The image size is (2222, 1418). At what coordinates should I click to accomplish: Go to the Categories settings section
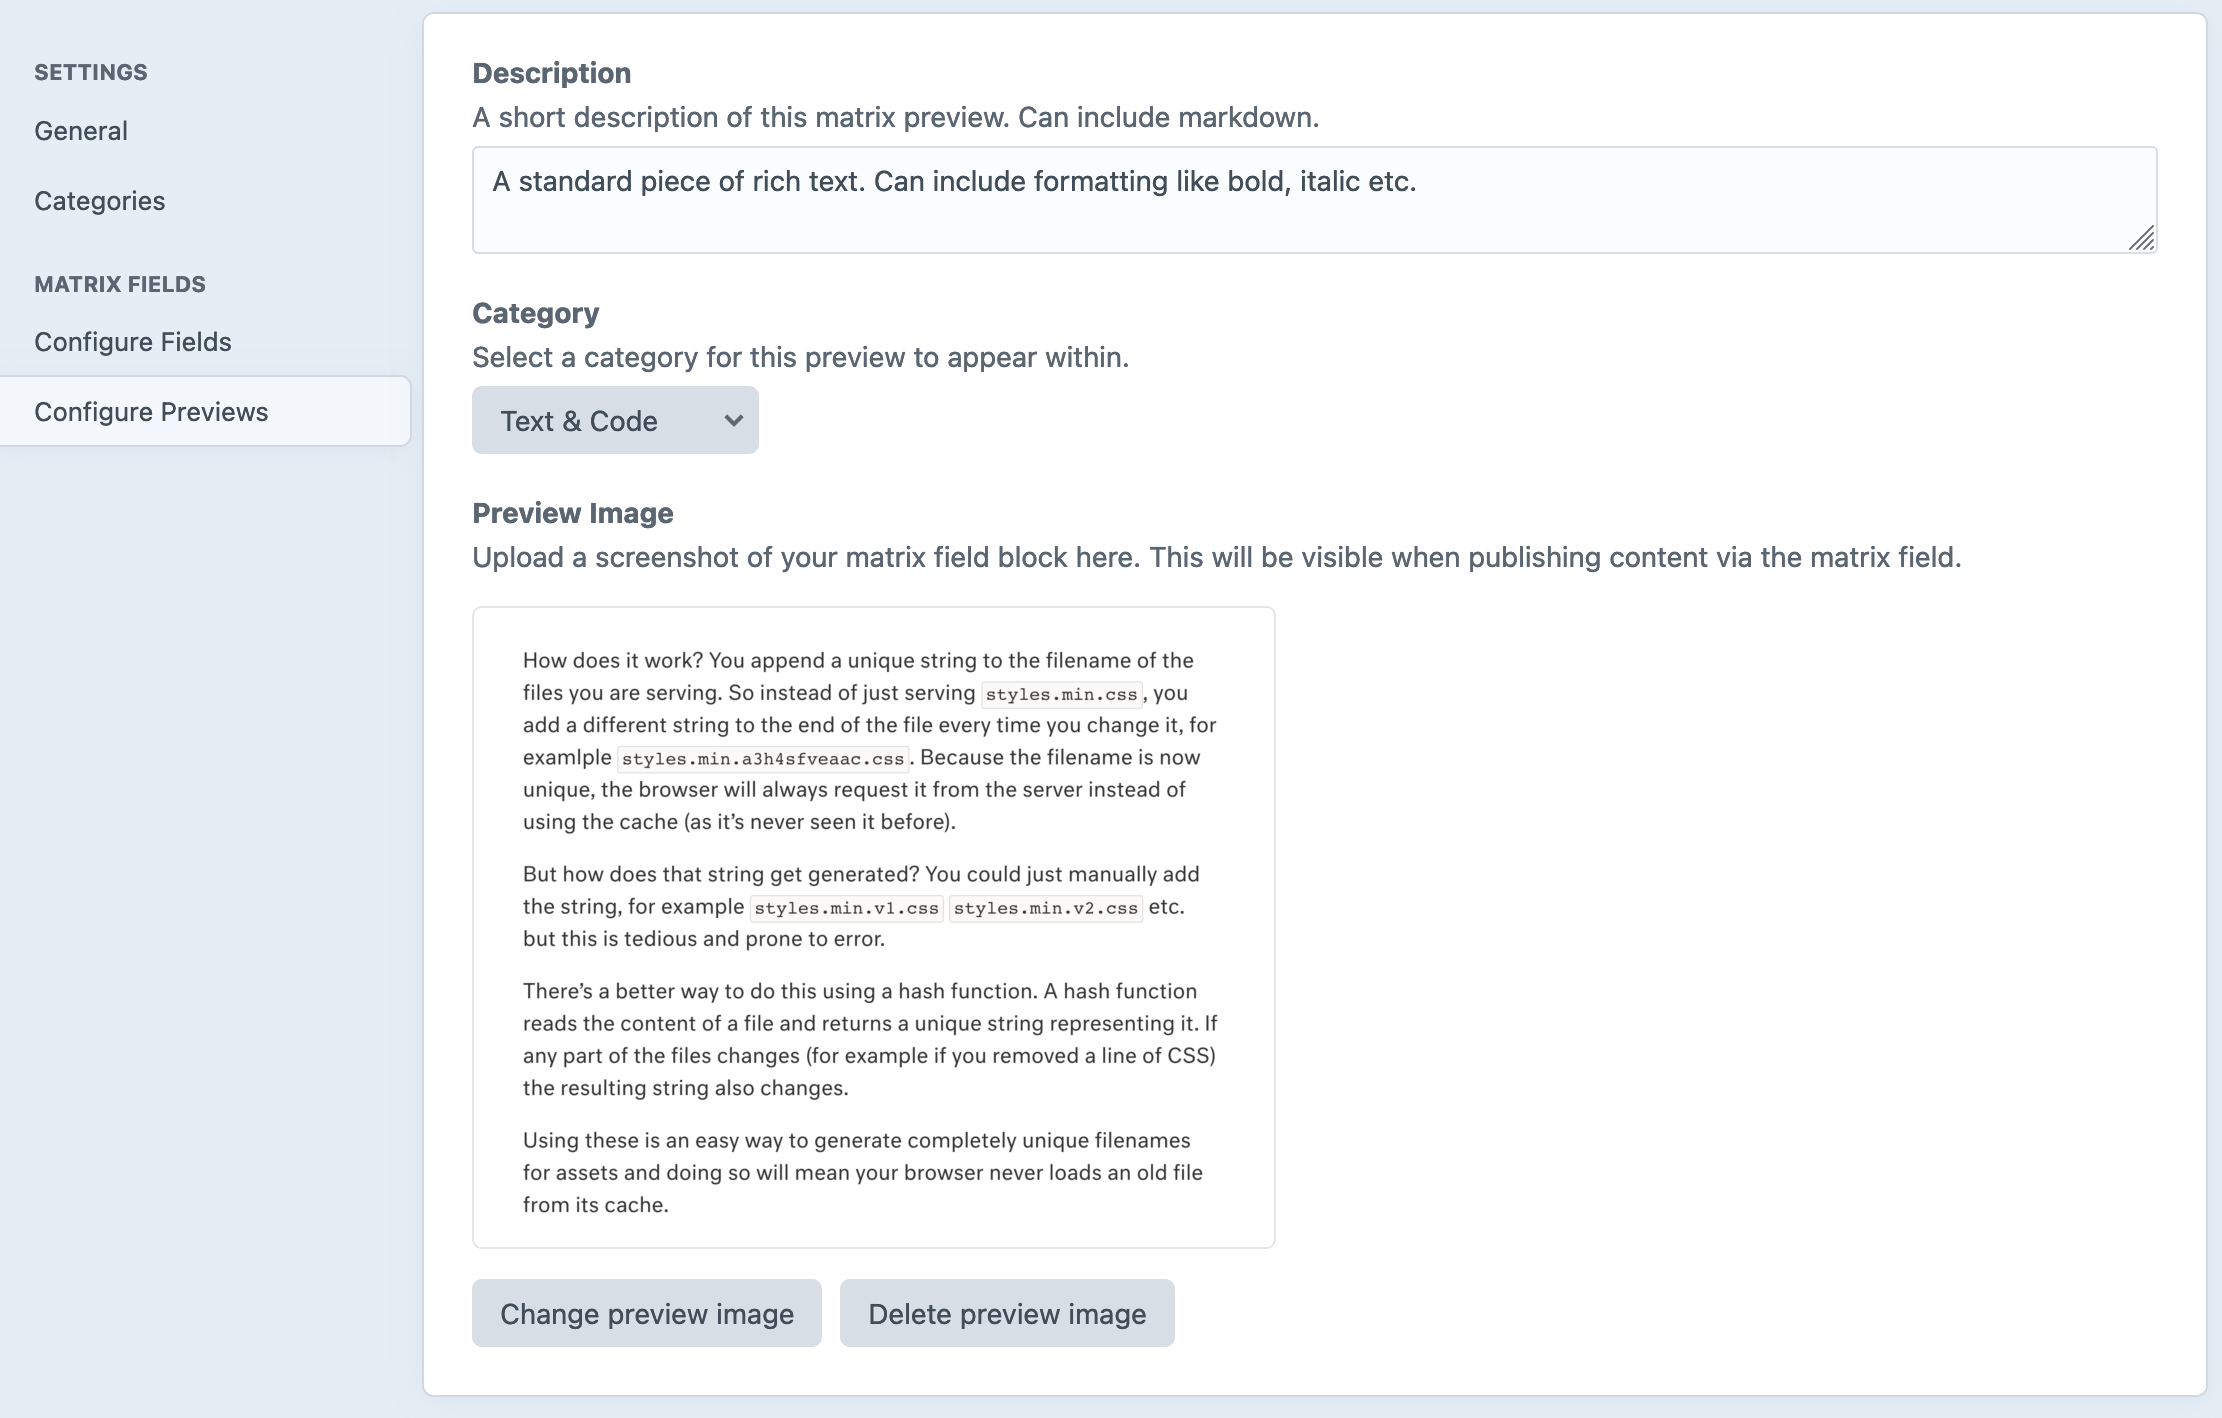click(100, 201)
